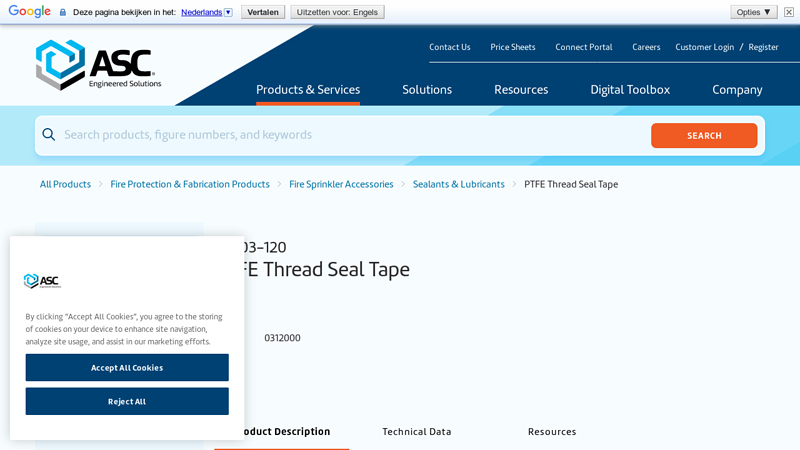Go to Fire Protection & Fabrication Products breadcrumb
This screenshot has width=800, height=450.
click(190, 184)
